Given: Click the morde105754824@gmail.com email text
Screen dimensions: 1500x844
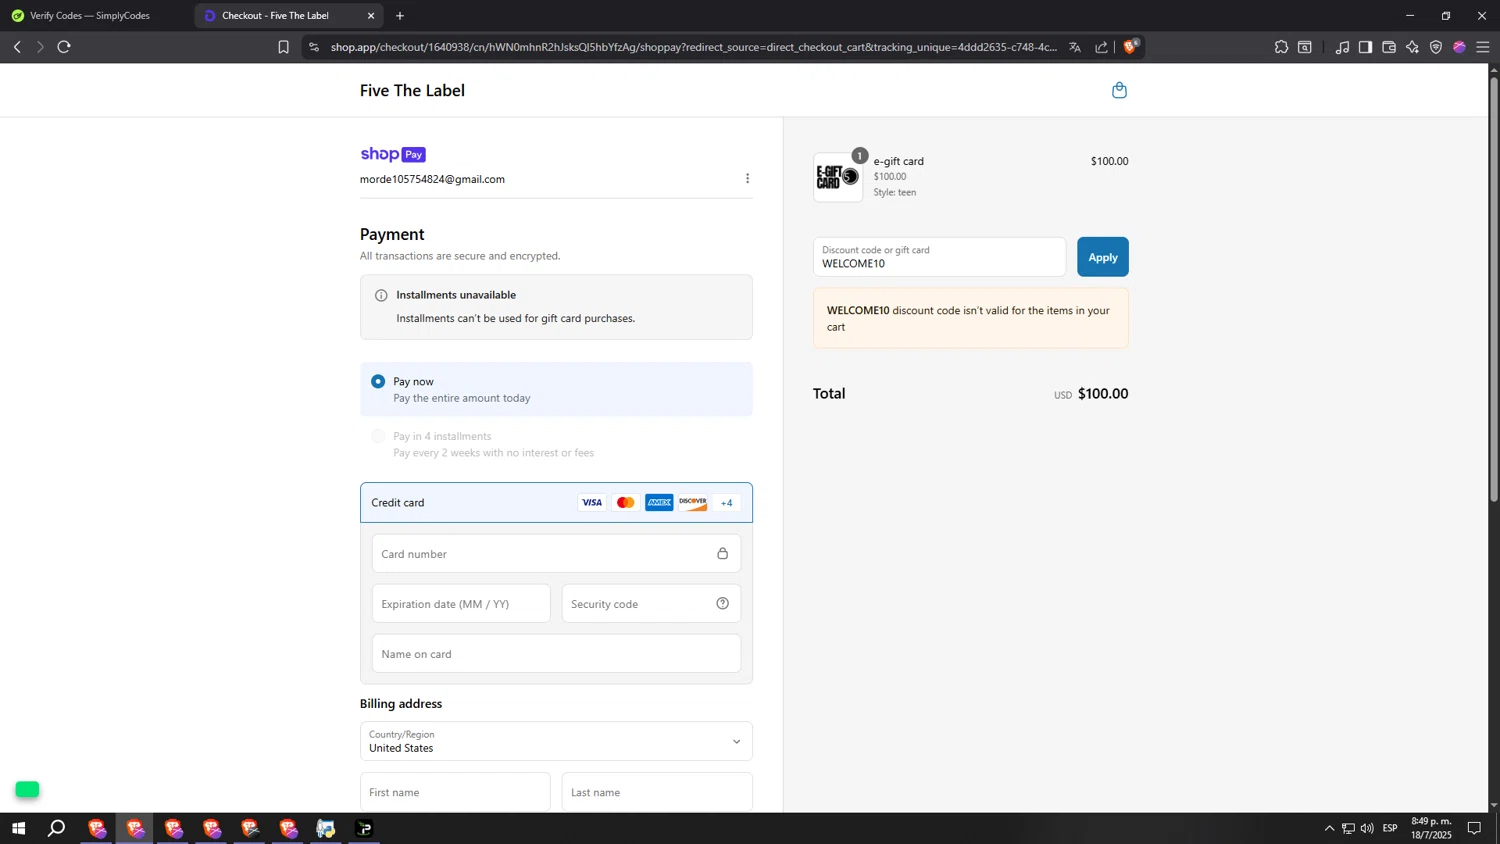Looking at the screenshot, I should [432, 179].
